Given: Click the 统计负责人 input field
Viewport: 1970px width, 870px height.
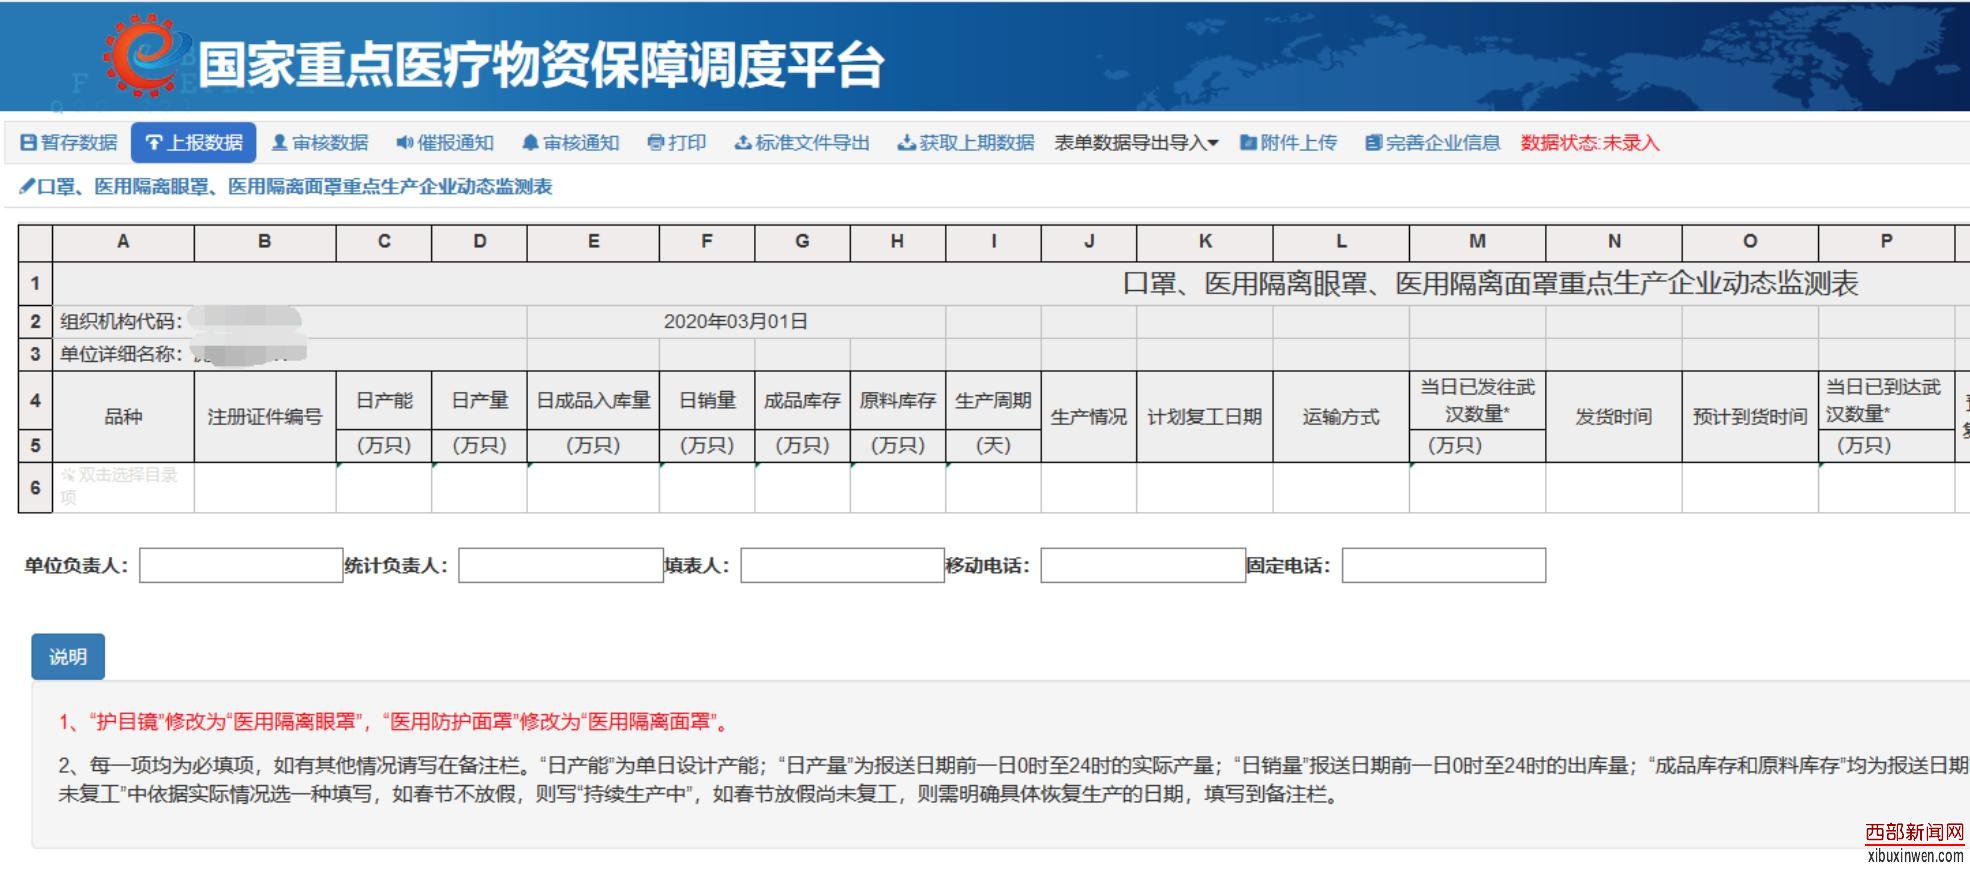Looking at the screenshot, I should pyautogui.click(x=560, y=565).
